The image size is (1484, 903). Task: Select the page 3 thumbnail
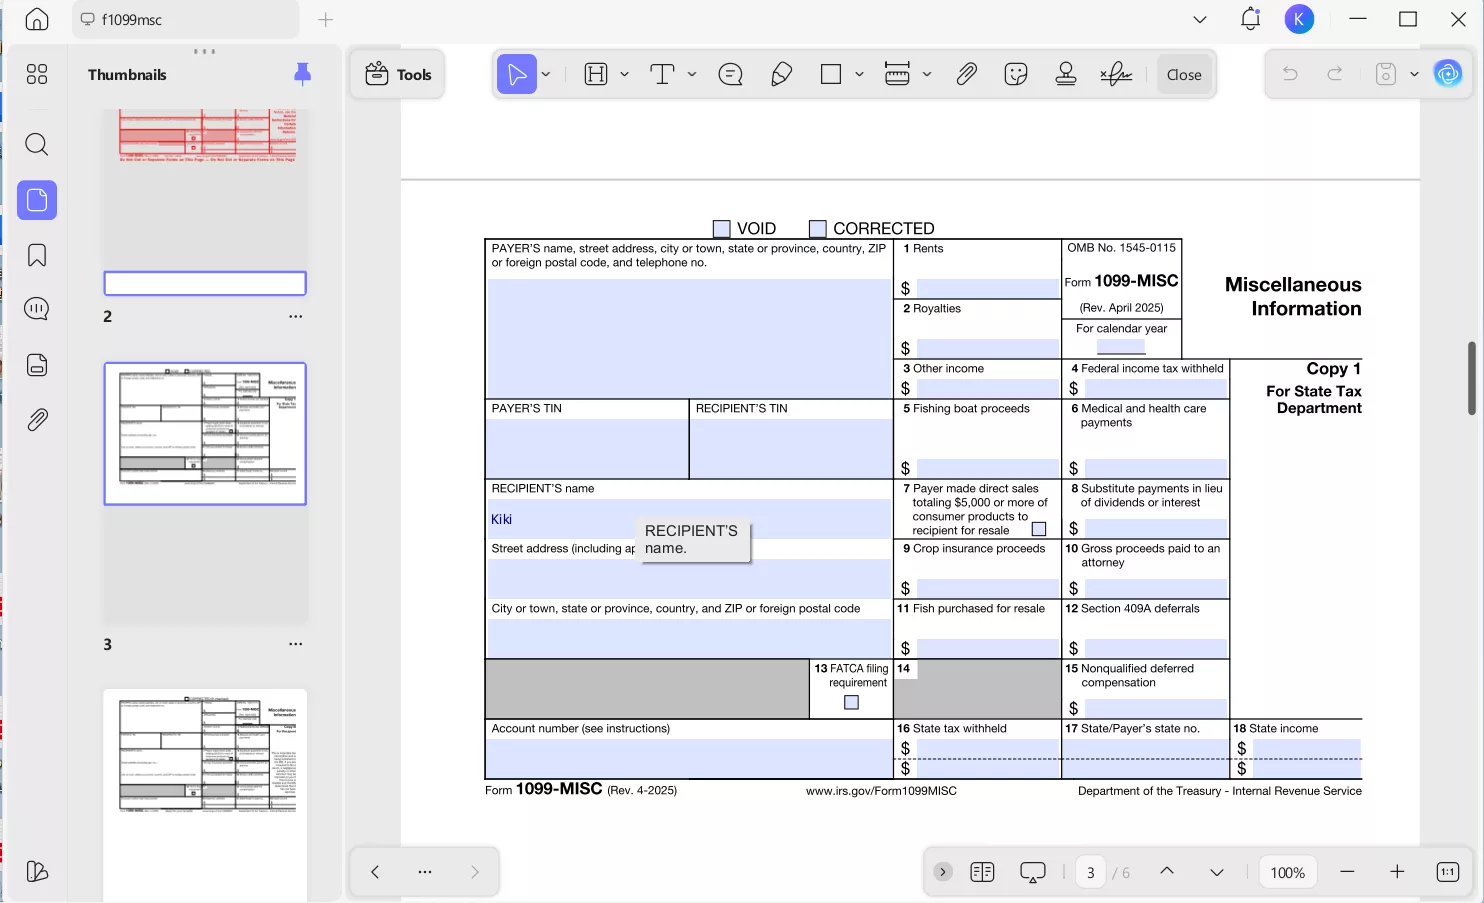click(205, 434)
